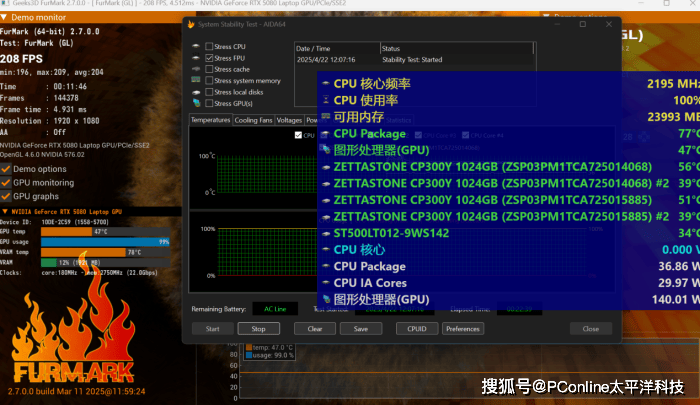Click the memory icon beside Stress system memory
This screenshot has height=405, width=700.
pos(194,81)
